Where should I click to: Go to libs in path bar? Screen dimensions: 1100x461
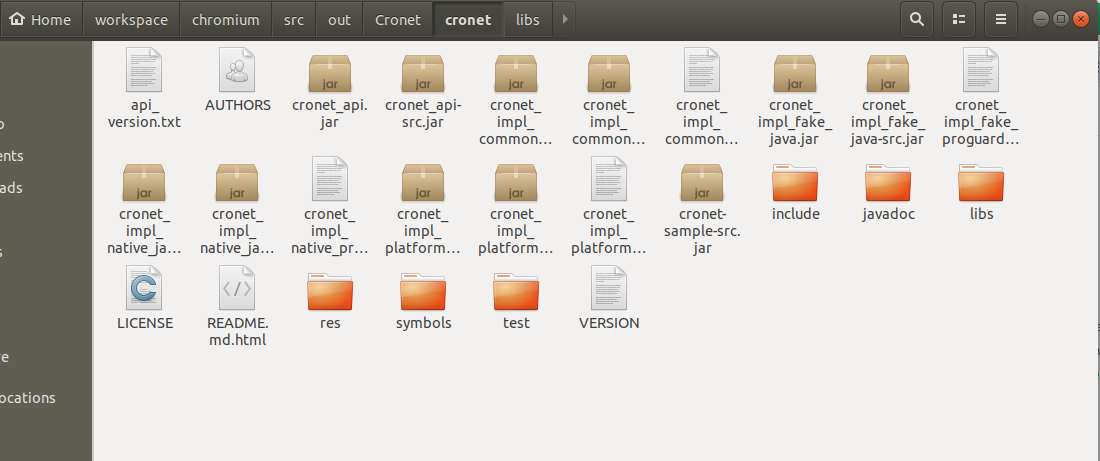(528, 20)
